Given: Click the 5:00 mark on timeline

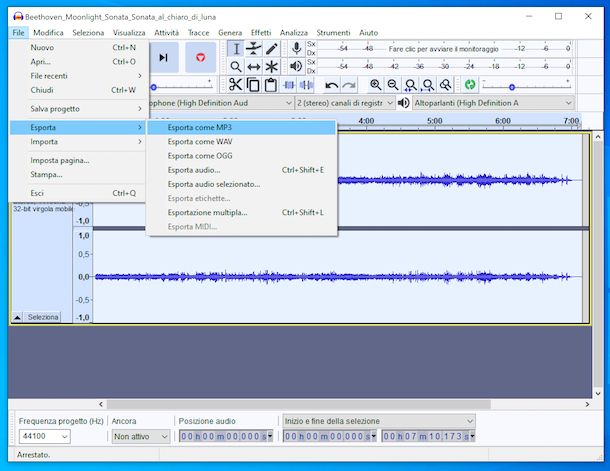Looking at the screenshot, I should pyautogui.click(x=435, y=121).
